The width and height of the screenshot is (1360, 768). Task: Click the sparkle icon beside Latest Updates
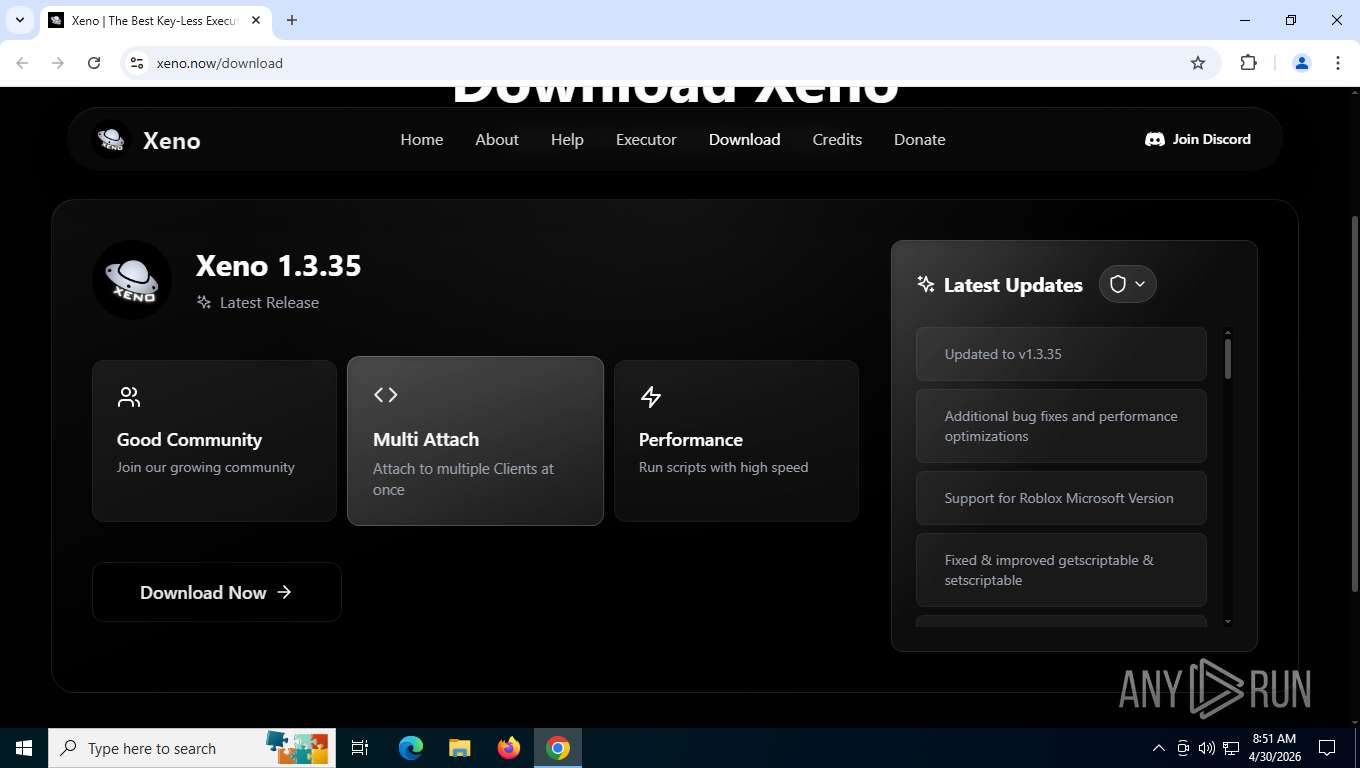coord(926,284)
